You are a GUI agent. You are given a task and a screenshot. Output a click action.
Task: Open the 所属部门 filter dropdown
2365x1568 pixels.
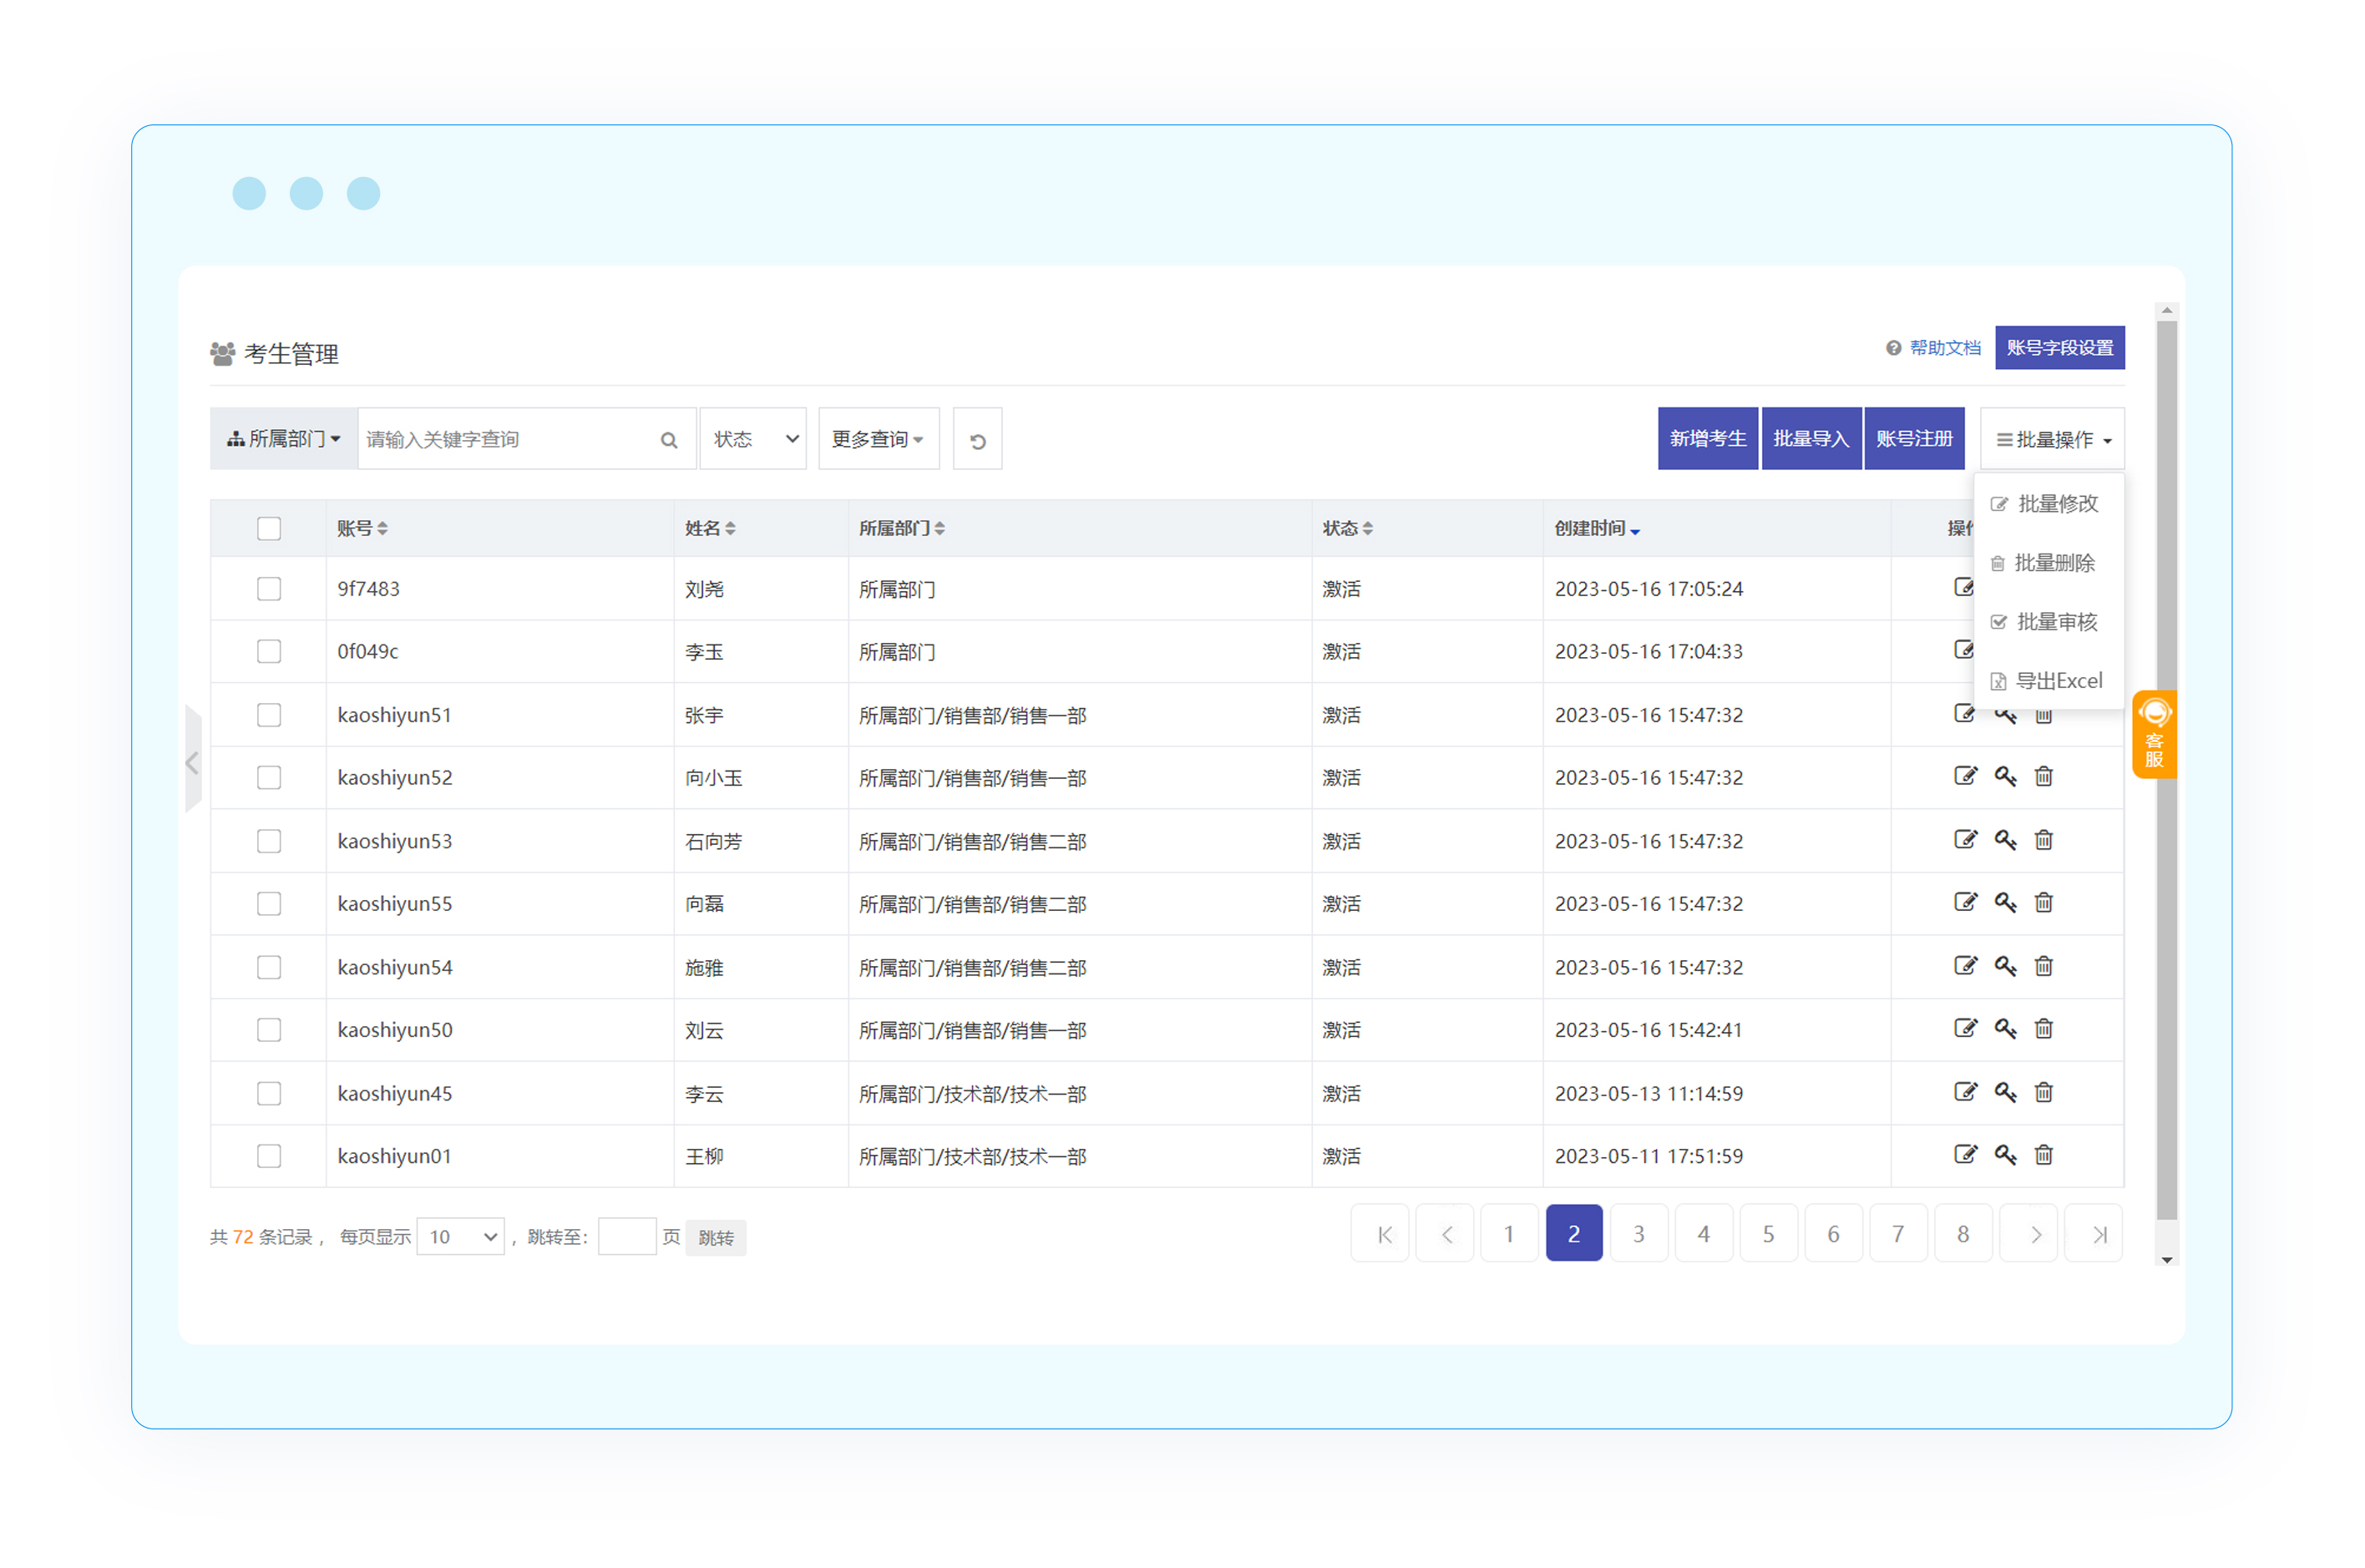coord(284,439)
